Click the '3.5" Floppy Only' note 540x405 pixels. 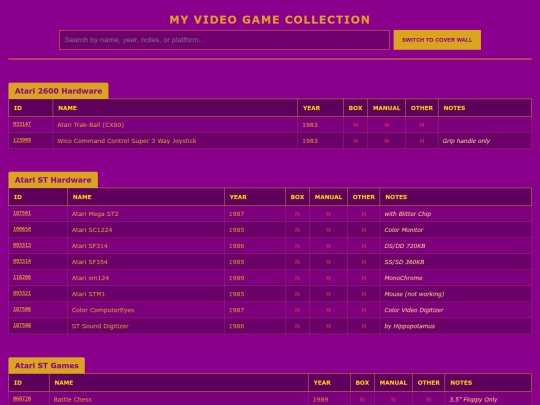[x=474, y=399]
